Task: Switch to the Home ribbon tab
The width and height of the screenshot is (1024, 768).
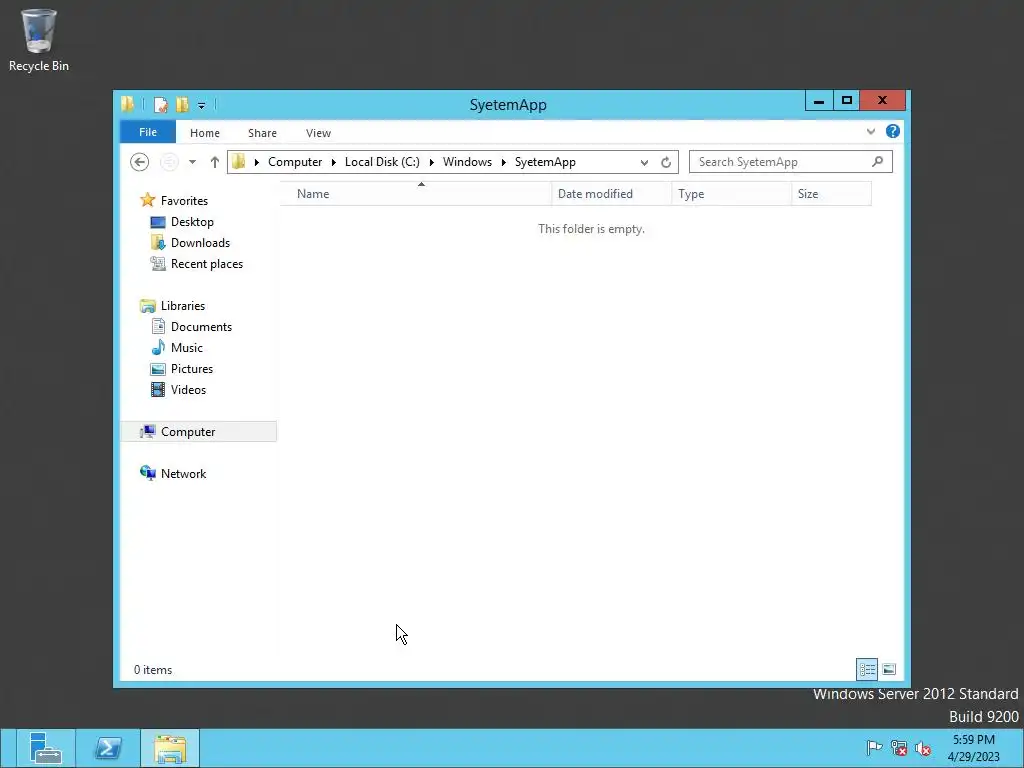Action: coord(204,133)
